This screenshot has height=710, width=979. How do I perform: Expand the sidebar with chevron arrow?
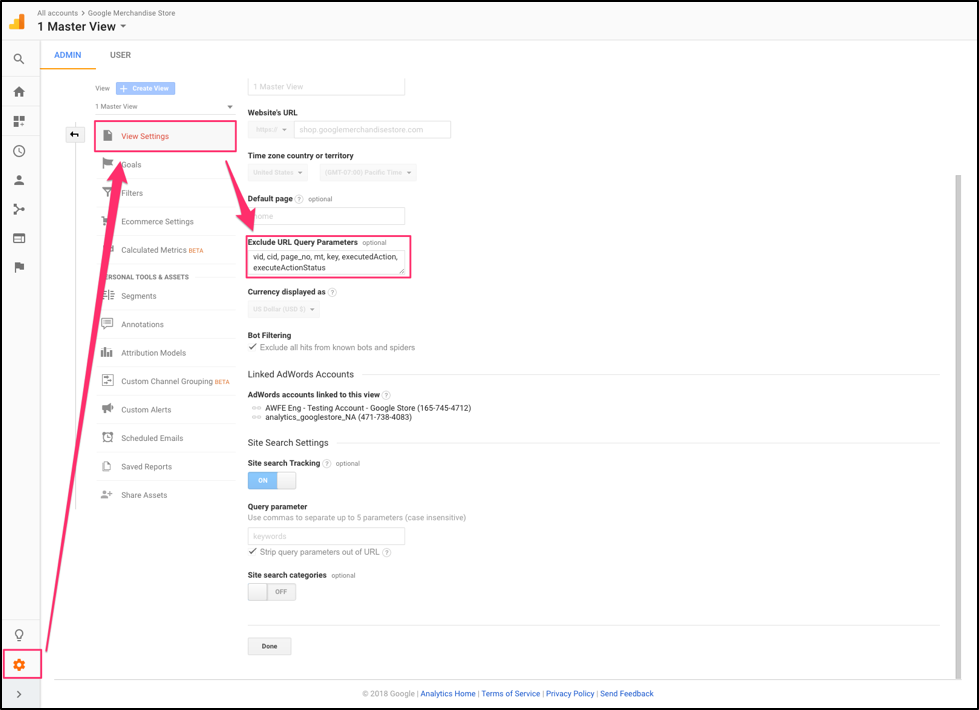click(x=19, y=694)
